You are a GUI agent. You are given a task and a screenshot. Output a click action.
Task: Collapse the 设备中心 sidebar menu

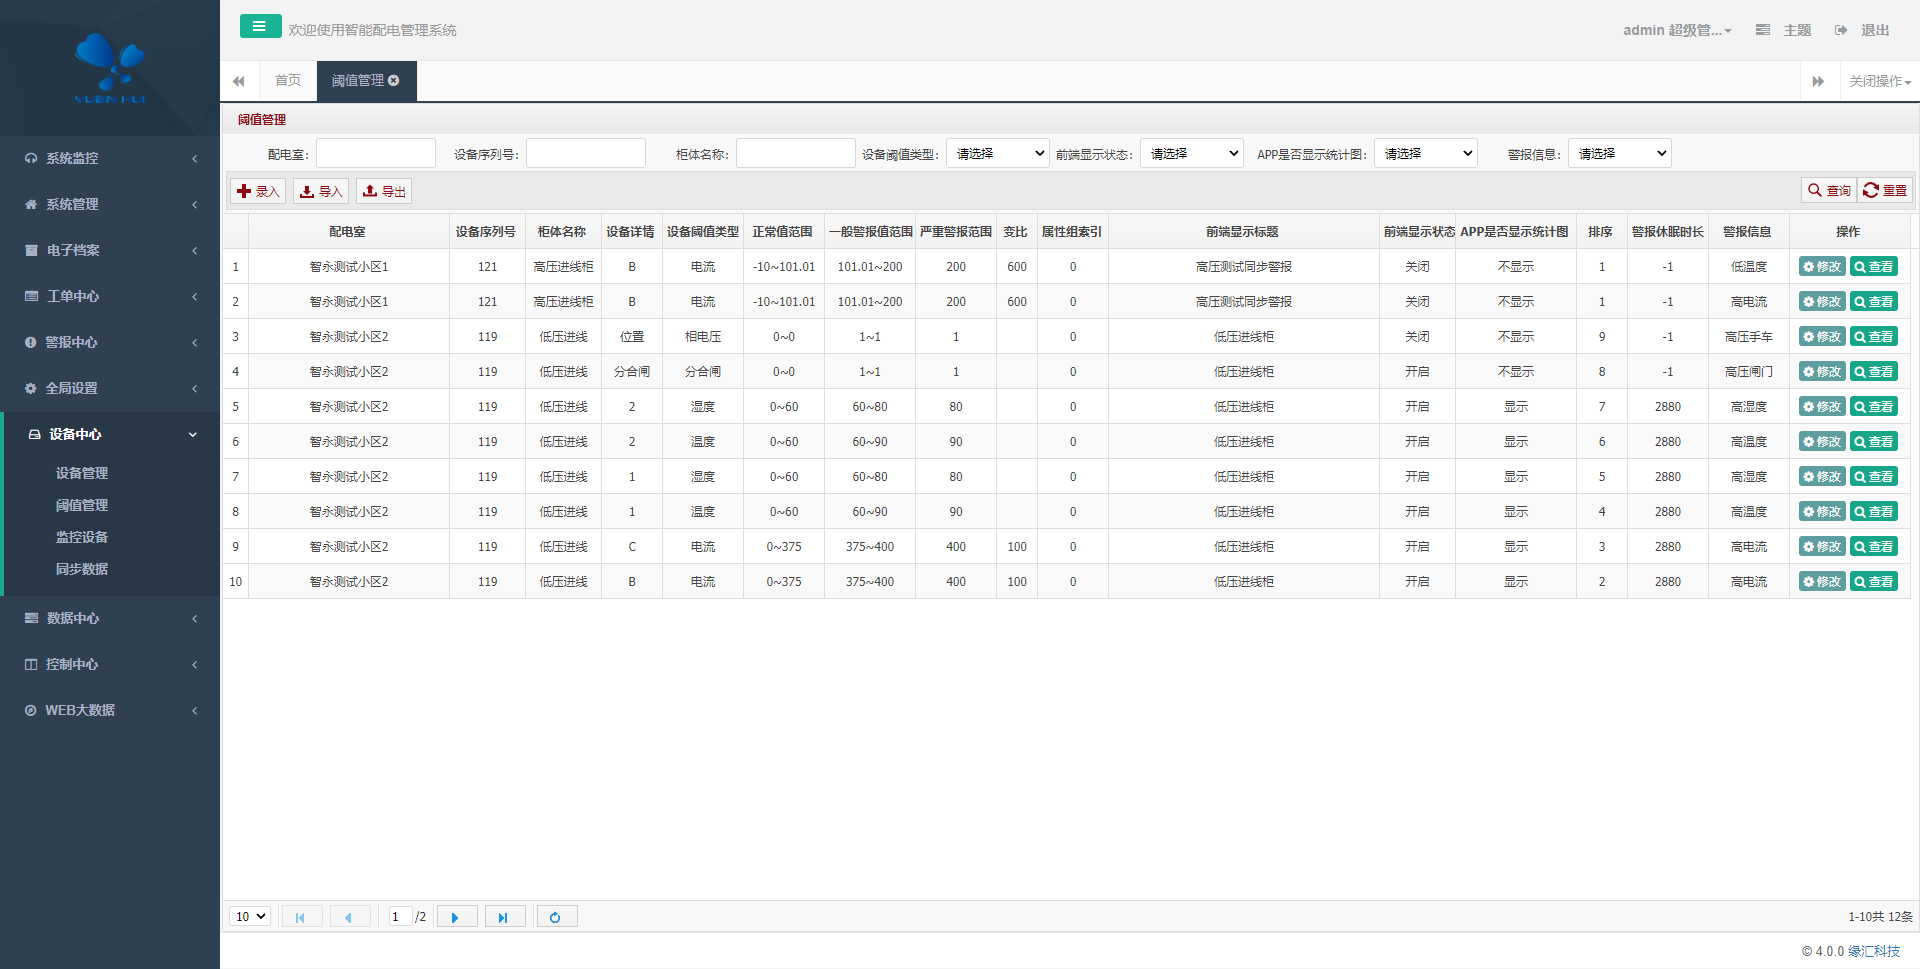(x=110, y=434)
